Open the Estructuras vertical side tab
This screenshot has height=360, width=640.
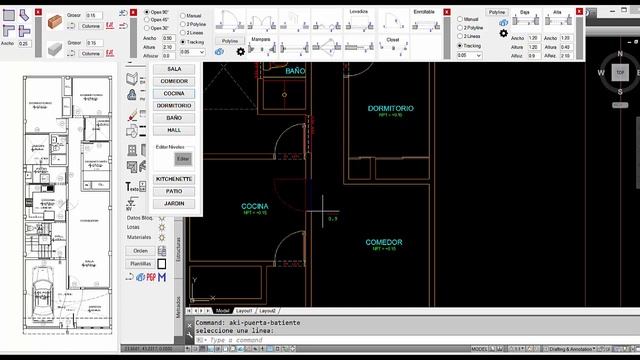[x=178, y=249]
